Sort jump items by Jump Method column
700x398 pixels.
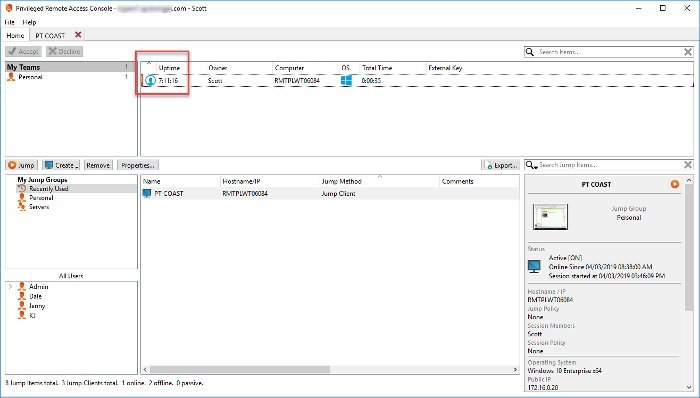click(x=341, y=181)
